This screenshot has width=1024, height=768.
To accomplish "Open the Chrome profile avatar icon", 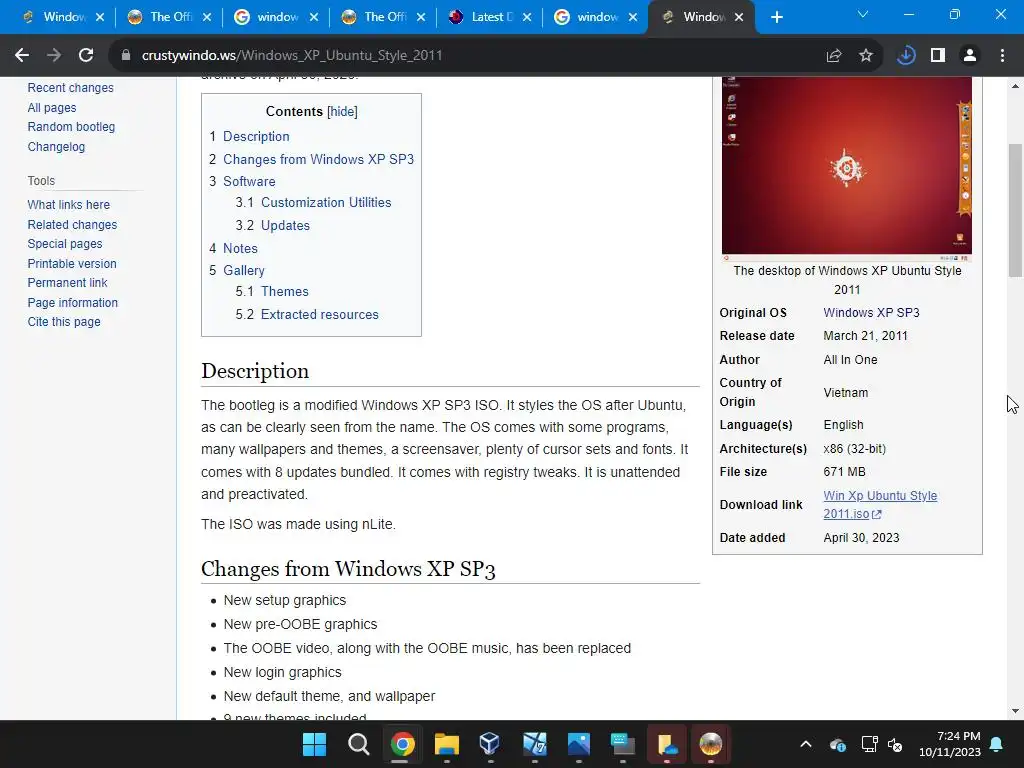I will [970, 56].
